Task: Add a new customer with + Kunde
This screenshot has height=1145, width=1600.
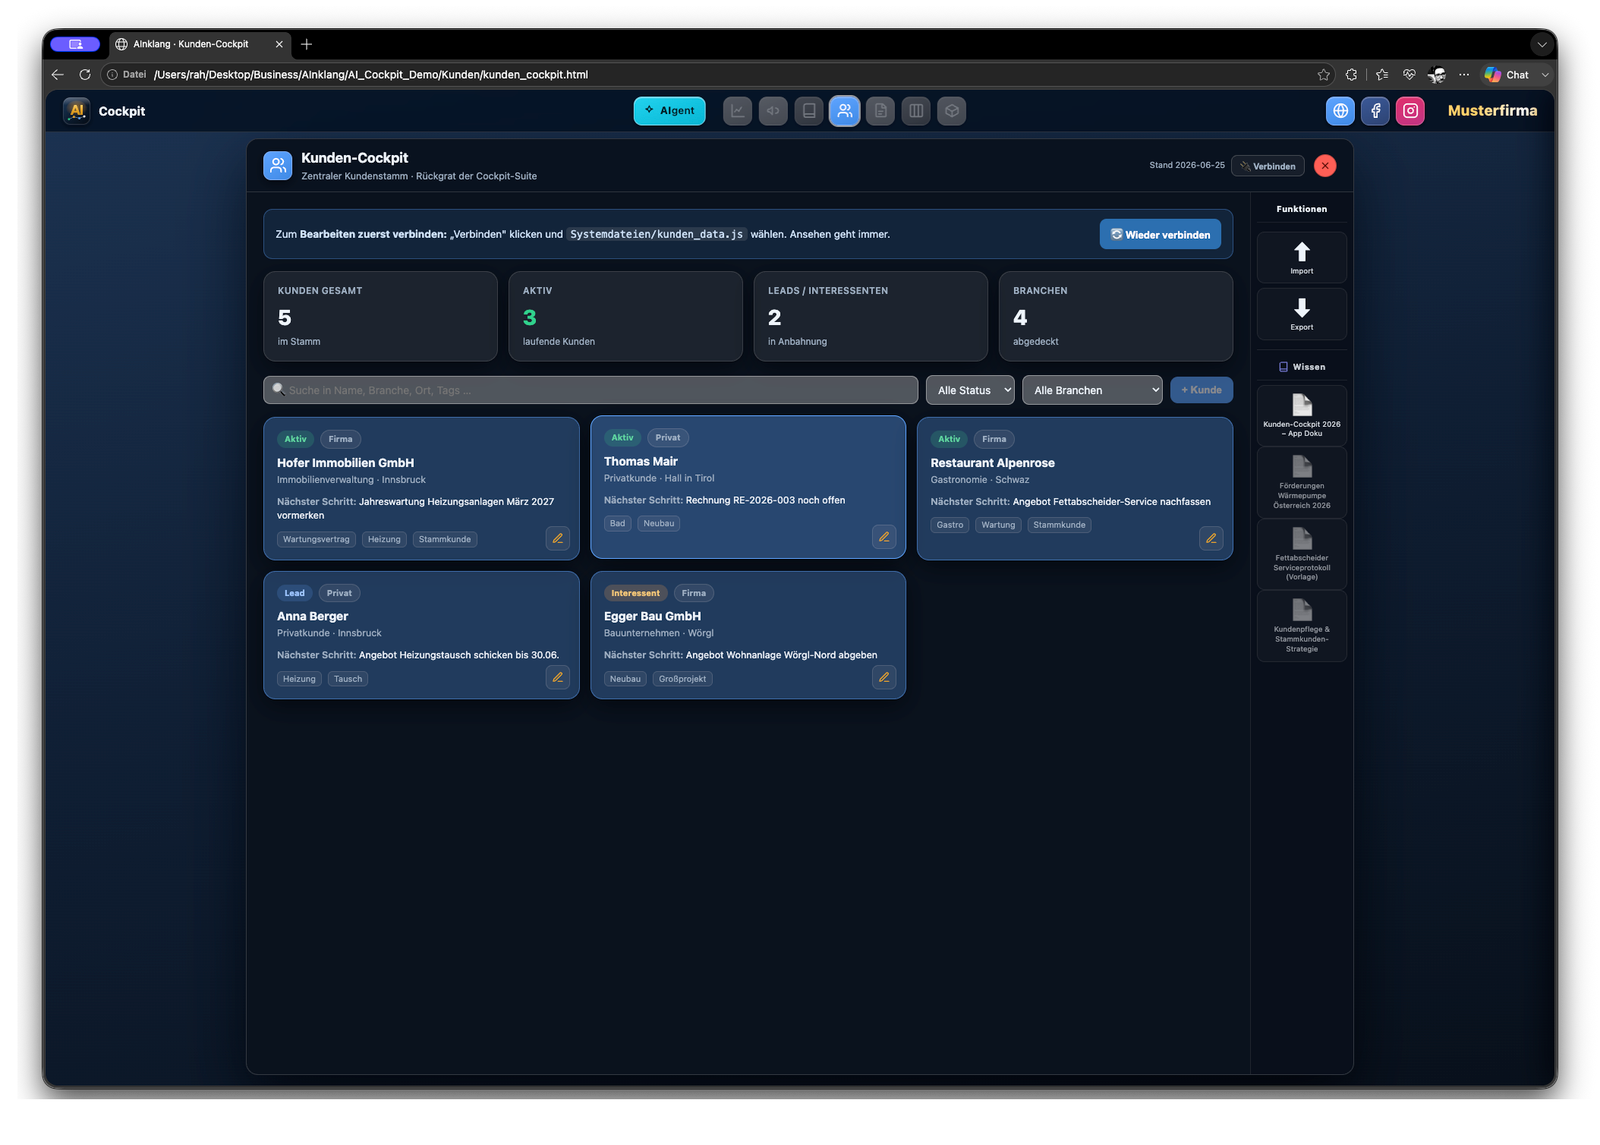Action: pos(1201,390)
